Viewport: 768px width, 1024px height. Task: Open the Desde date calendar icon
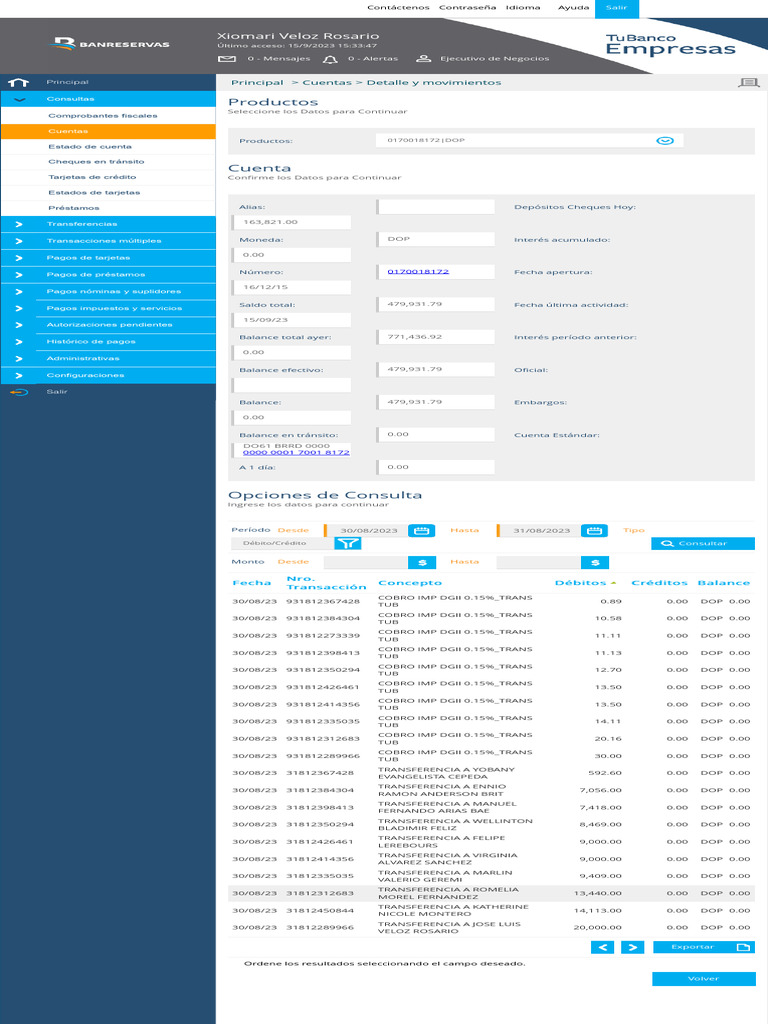coord(421,530)
